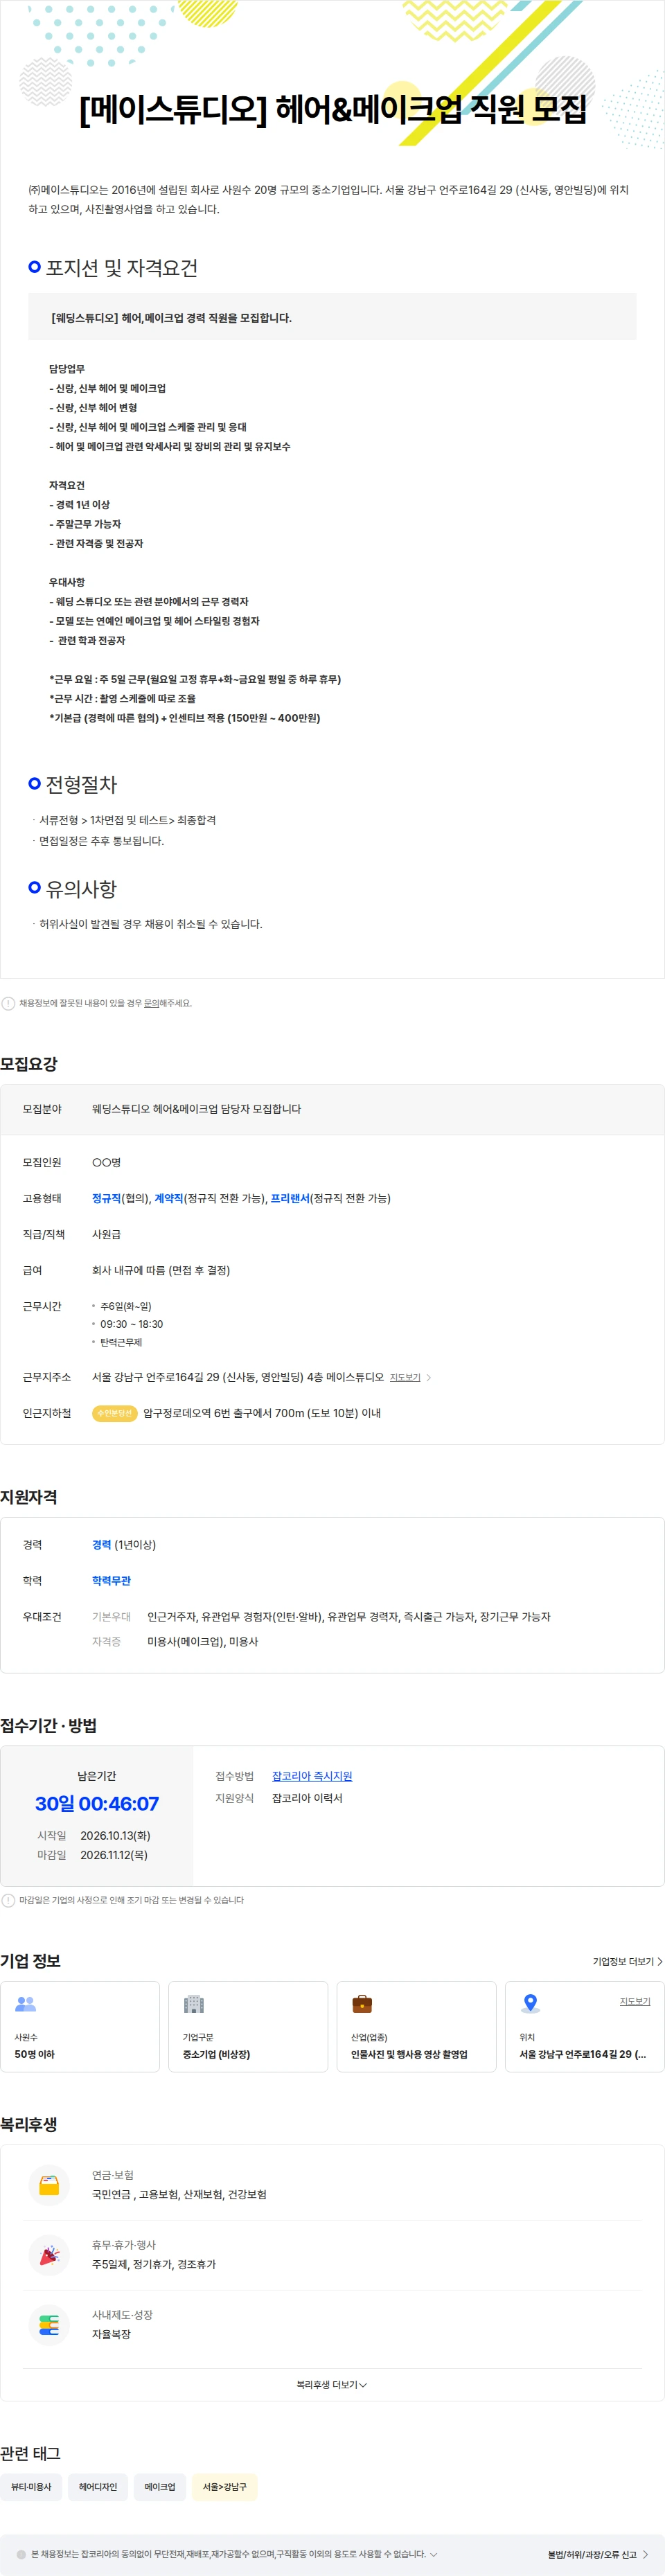Click the 자율복장 benefit text

tap(111, 2334)
